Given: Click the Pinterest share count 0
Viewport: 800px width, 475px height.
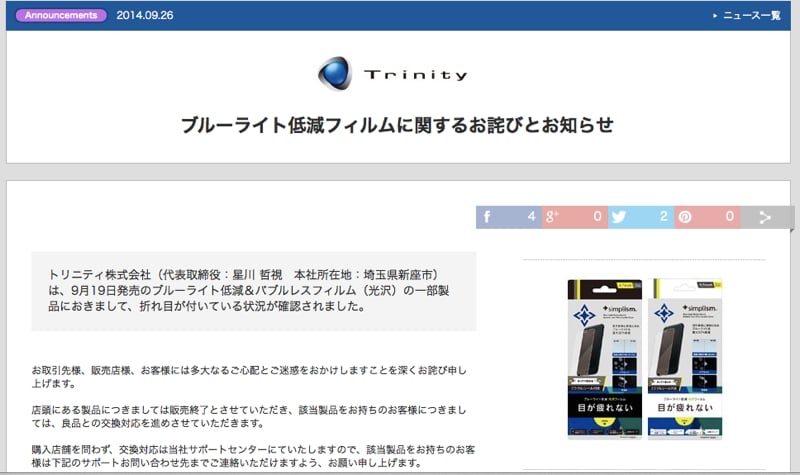Looking at the screenshot, I should 729,216.
